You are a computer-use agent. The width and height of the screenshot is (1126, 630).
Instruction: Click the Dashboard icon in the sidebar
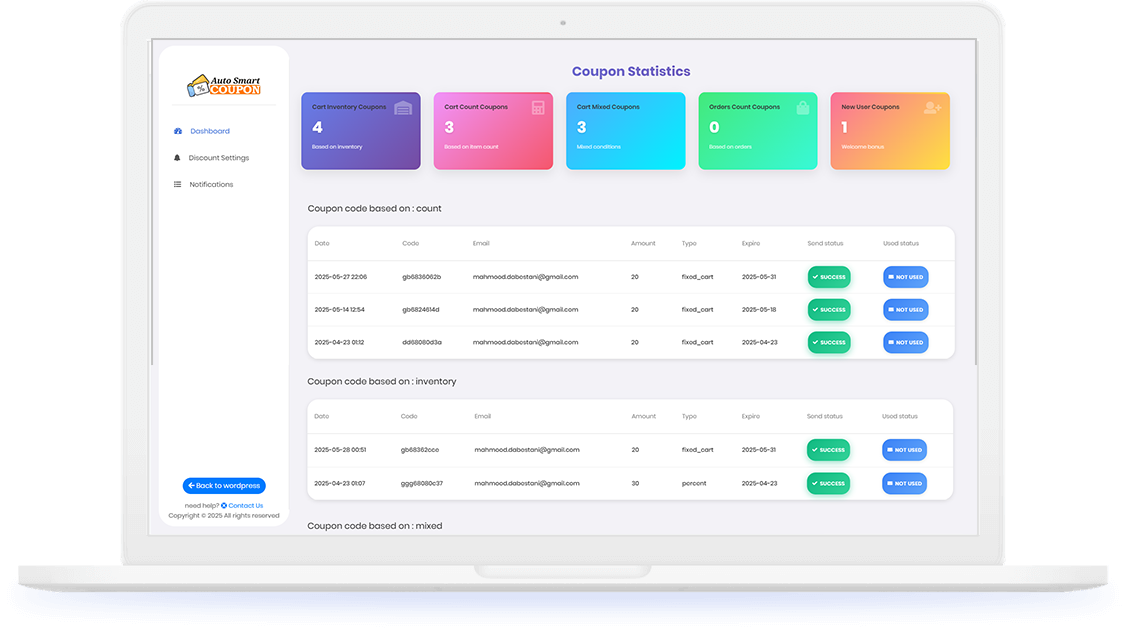[x=177, y=131]
